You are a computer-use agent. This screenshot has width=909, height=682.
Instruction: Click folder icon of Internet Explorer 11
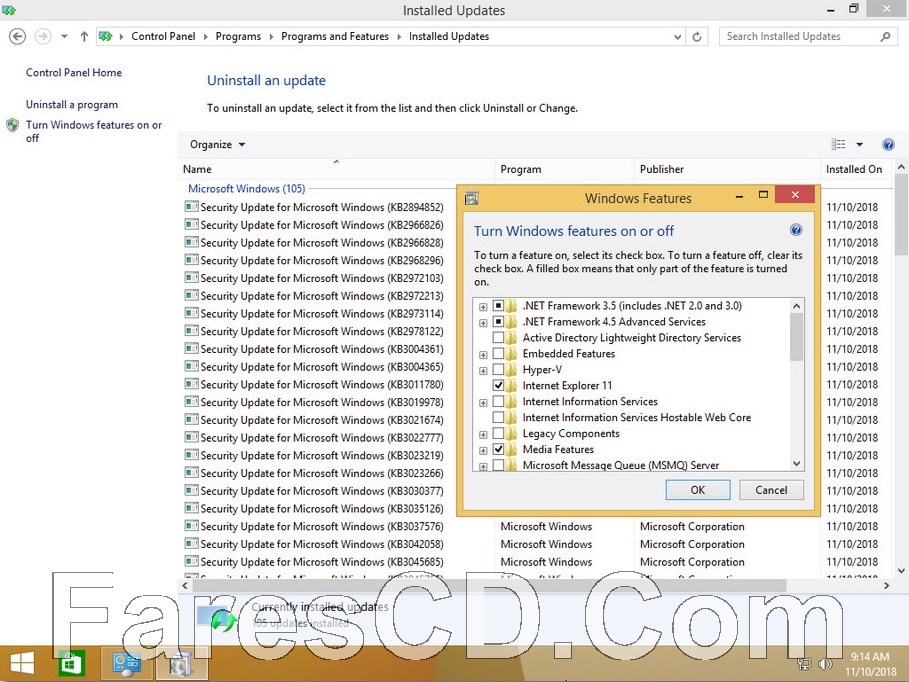(x=511, y=386)
